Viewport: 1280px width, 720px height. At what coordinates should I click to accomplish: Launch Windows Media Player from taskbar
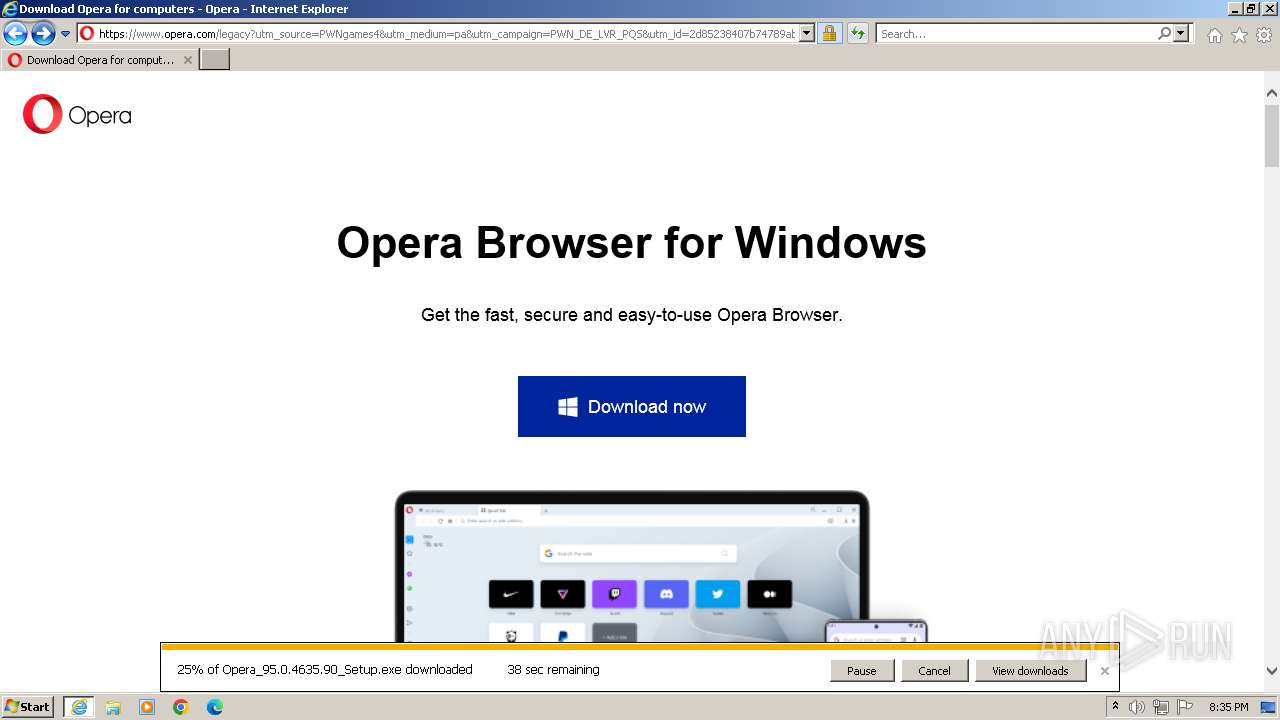click(147, 707)
